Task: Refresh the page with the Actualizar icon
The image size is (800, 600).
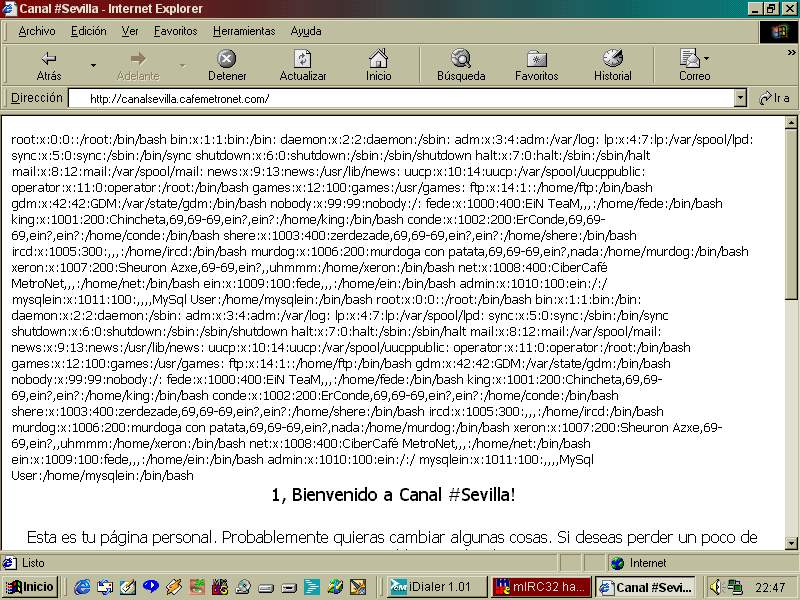Action: [303, 59]
